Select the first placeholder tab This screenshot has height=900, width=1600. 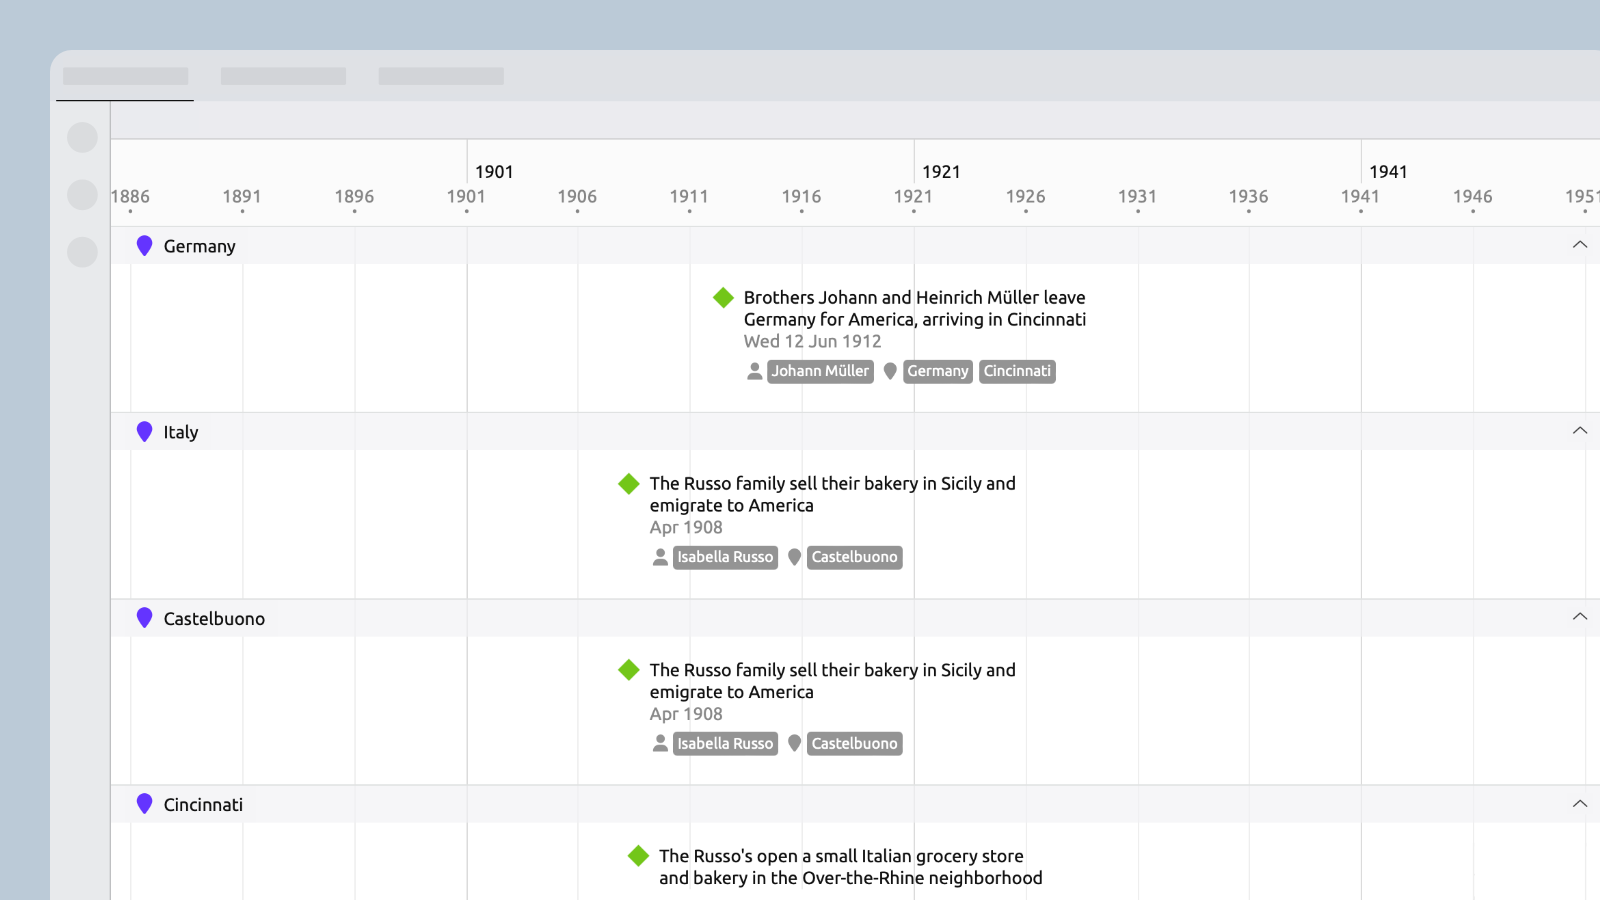(x=125, y=76)
